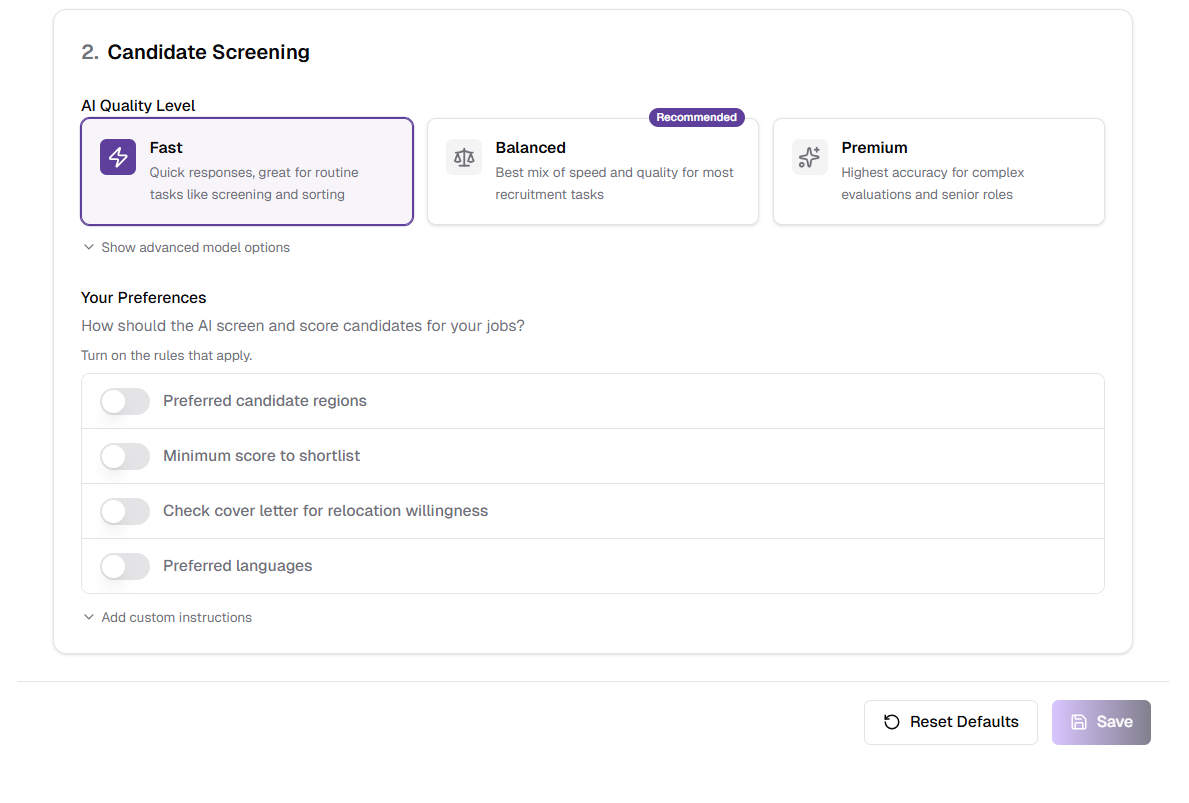Select the Fast quality level card
Viewport: 1189px width, 803px height.
coord(246,171)
